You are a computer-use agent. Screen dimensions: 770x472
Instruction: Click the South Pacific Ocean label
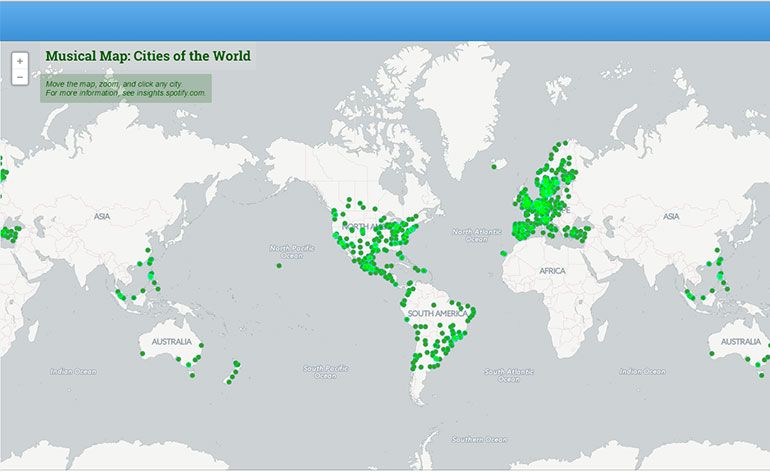[x=325, y=372]
